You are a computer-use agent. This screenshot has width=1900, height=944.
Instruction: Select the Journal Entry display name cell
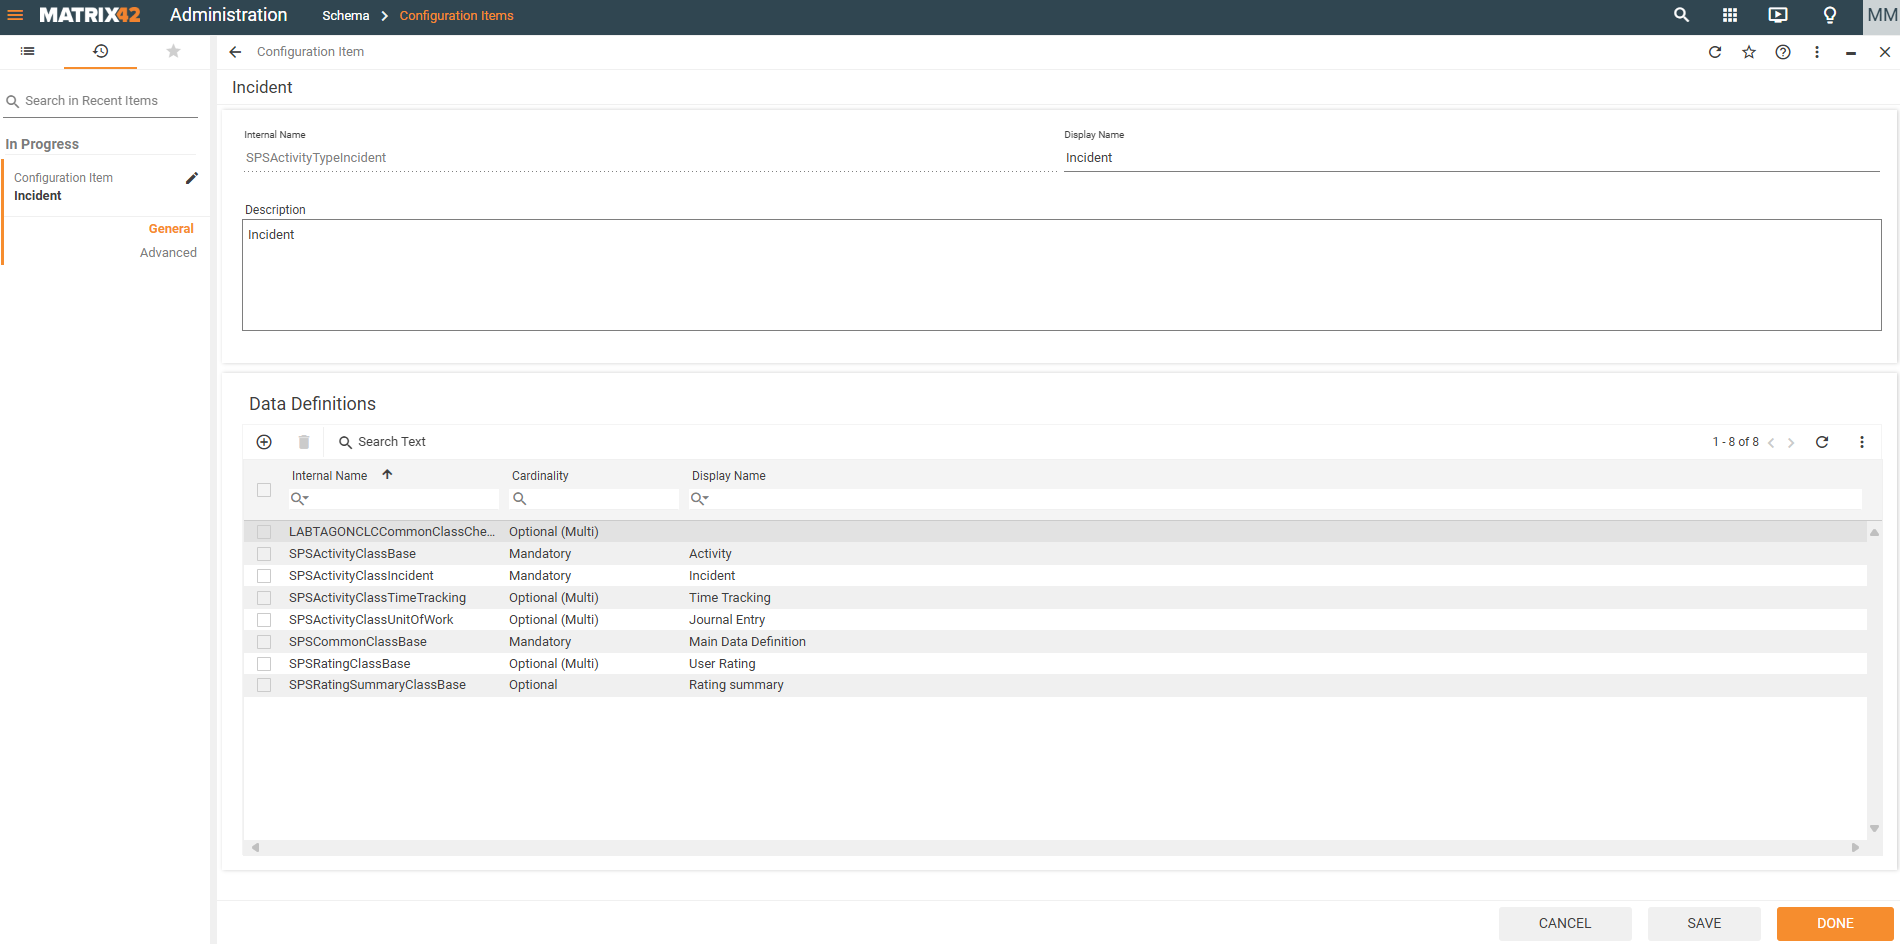coord(726,620)
